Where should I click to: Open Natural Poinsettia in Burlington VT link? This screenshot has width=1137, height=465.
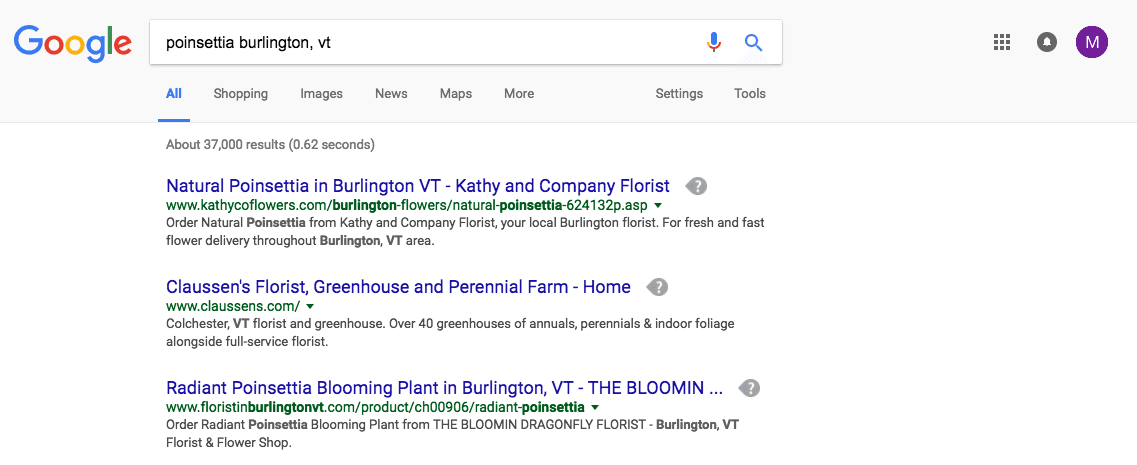tap(417, 186)
